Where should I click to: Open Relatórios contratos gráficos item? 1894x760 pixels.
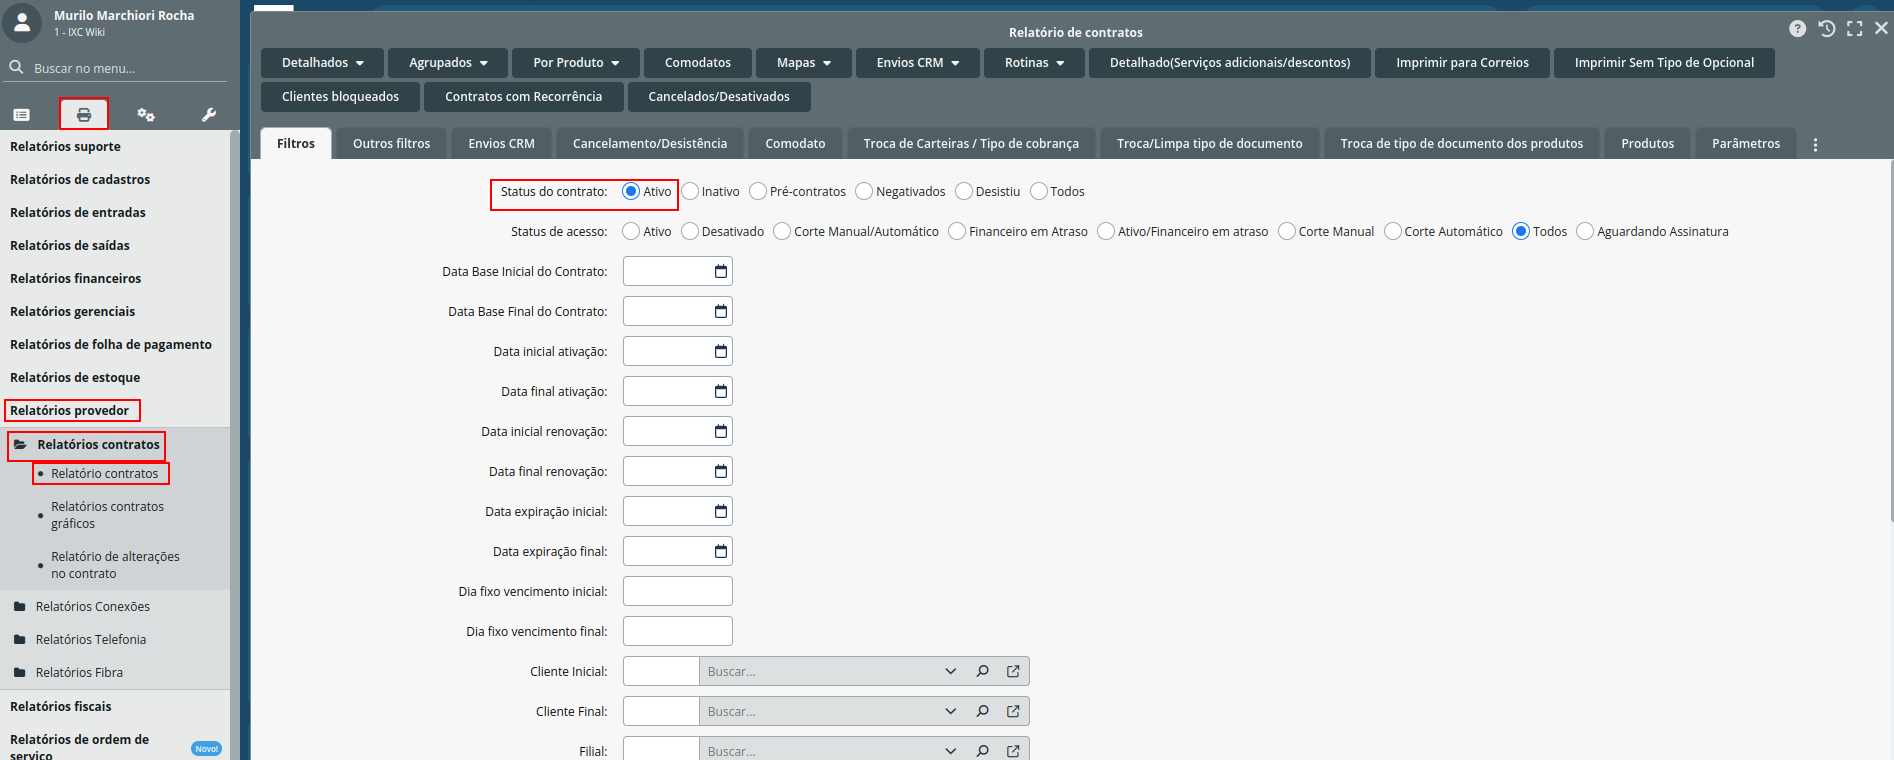(x=108, y=515)
